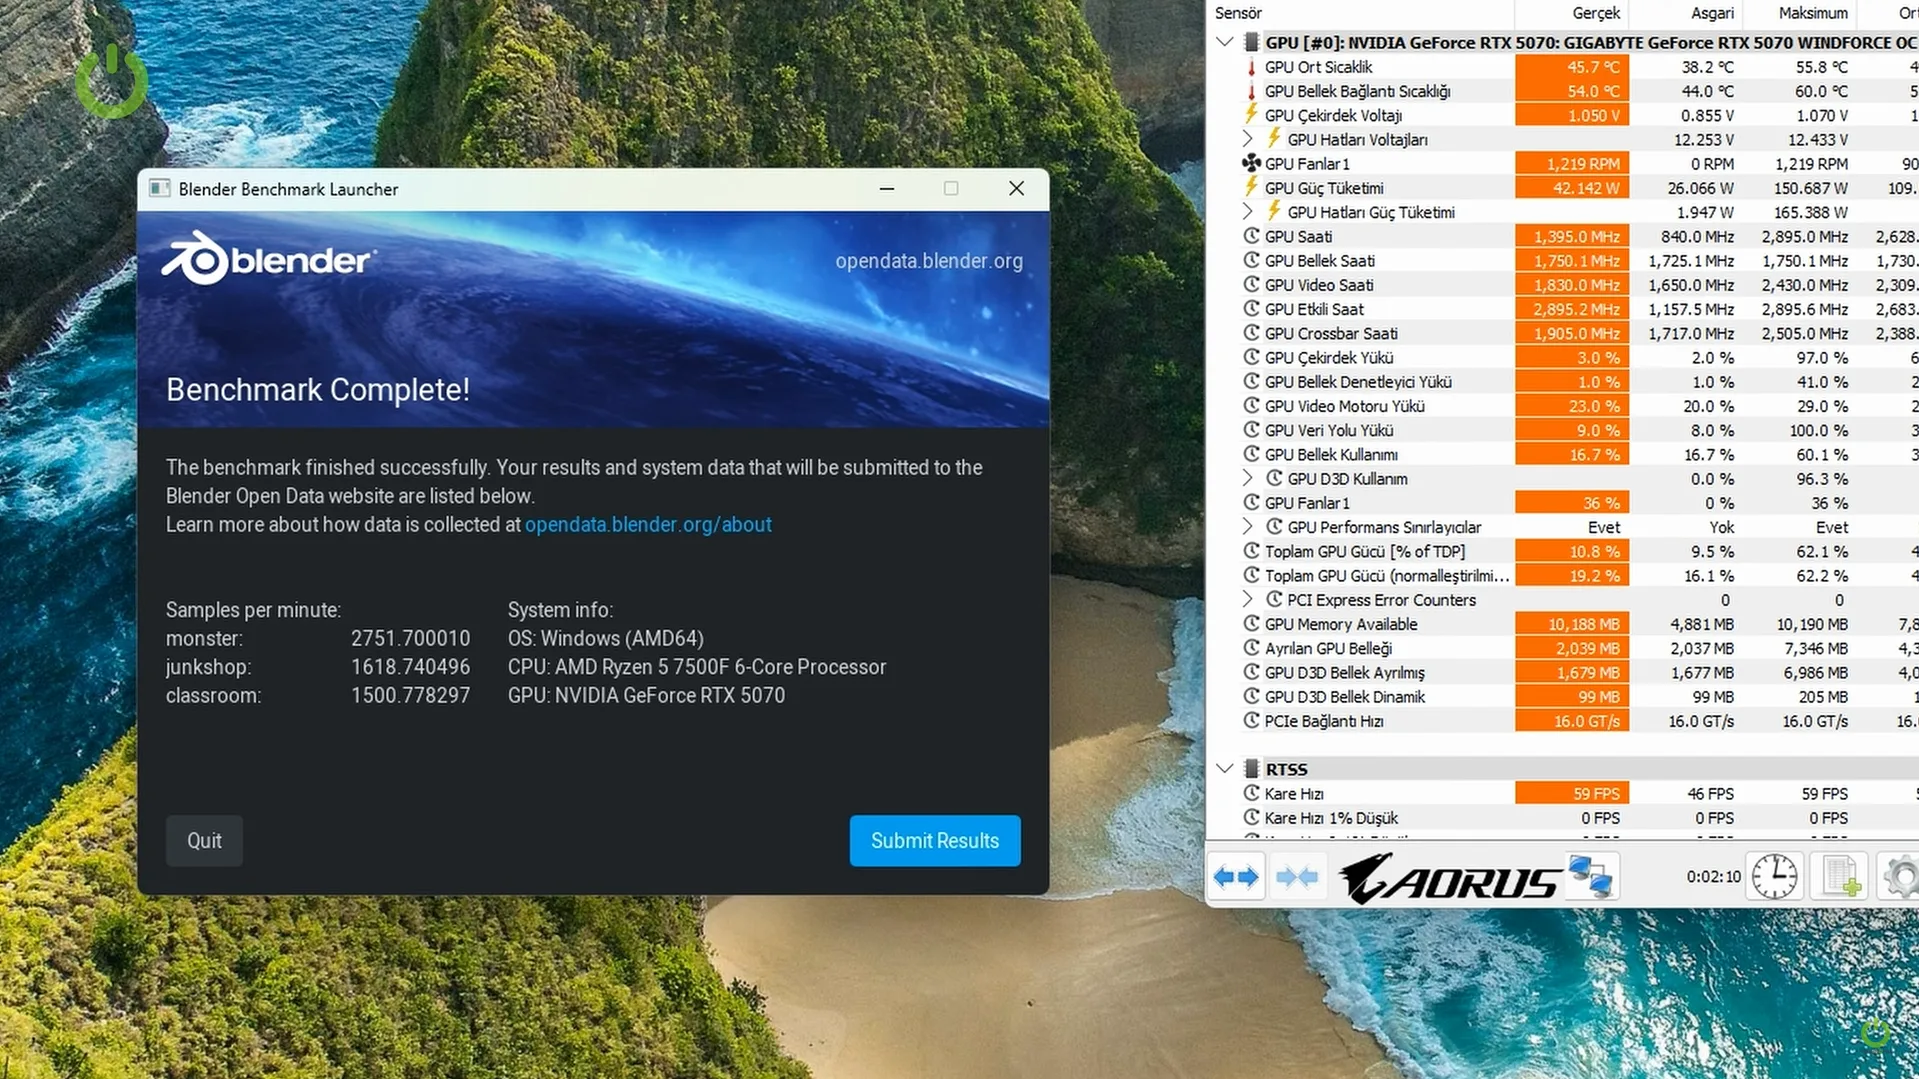Click the lightning icon beside GPU Güç Tüketimi
This screenshot has height=1079, width=1919.
coord(1251,187)
